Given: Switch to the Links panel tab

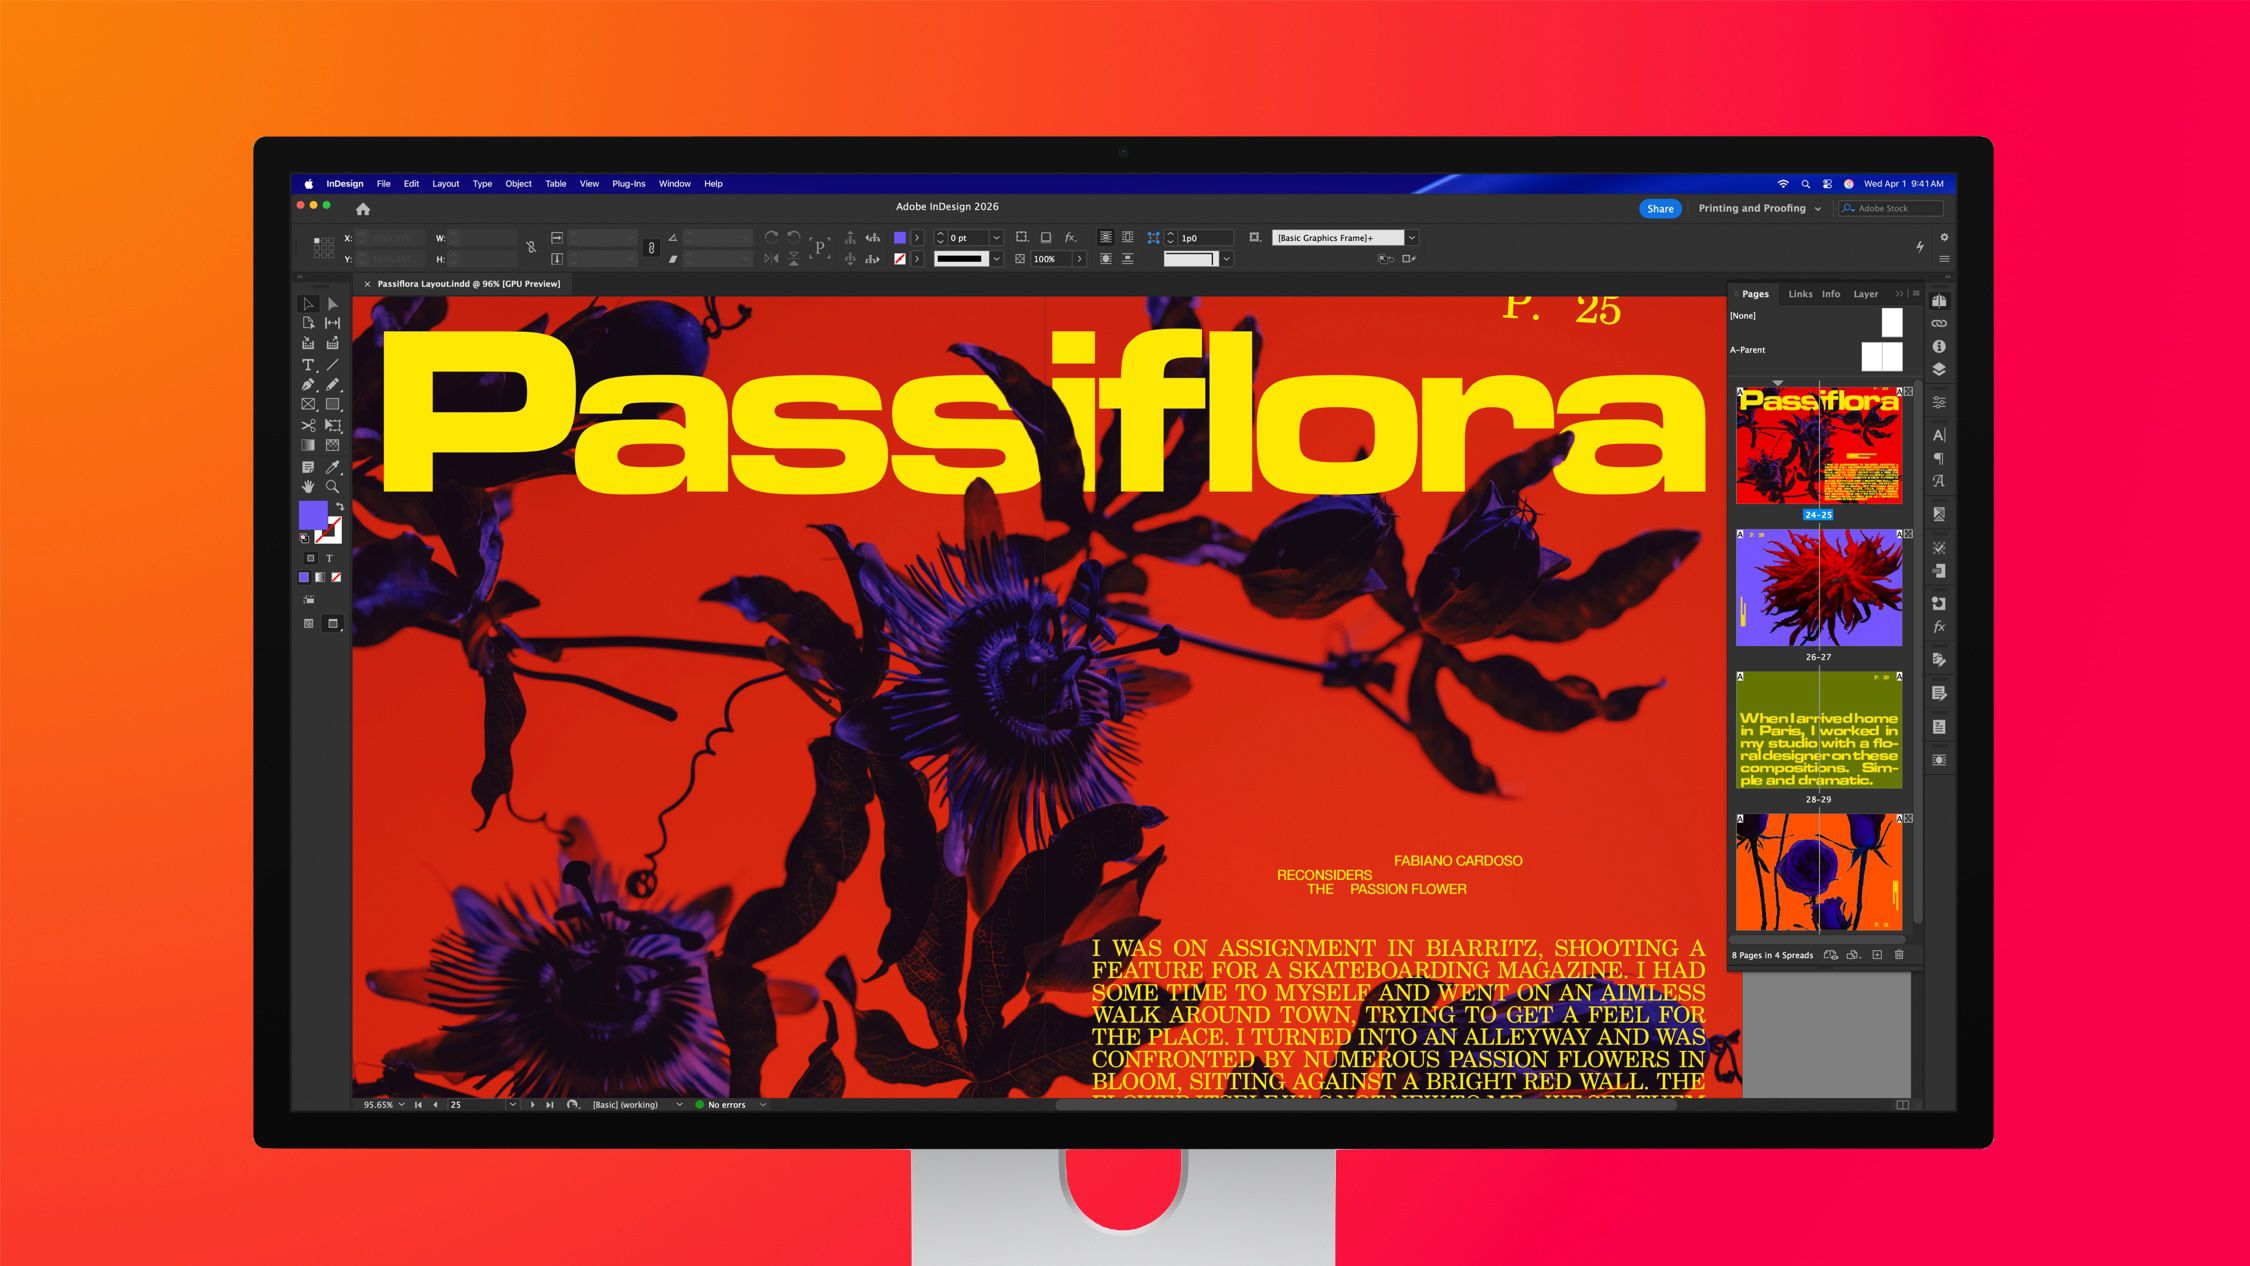Looking at the screenshot, I should pos(1799,294).
